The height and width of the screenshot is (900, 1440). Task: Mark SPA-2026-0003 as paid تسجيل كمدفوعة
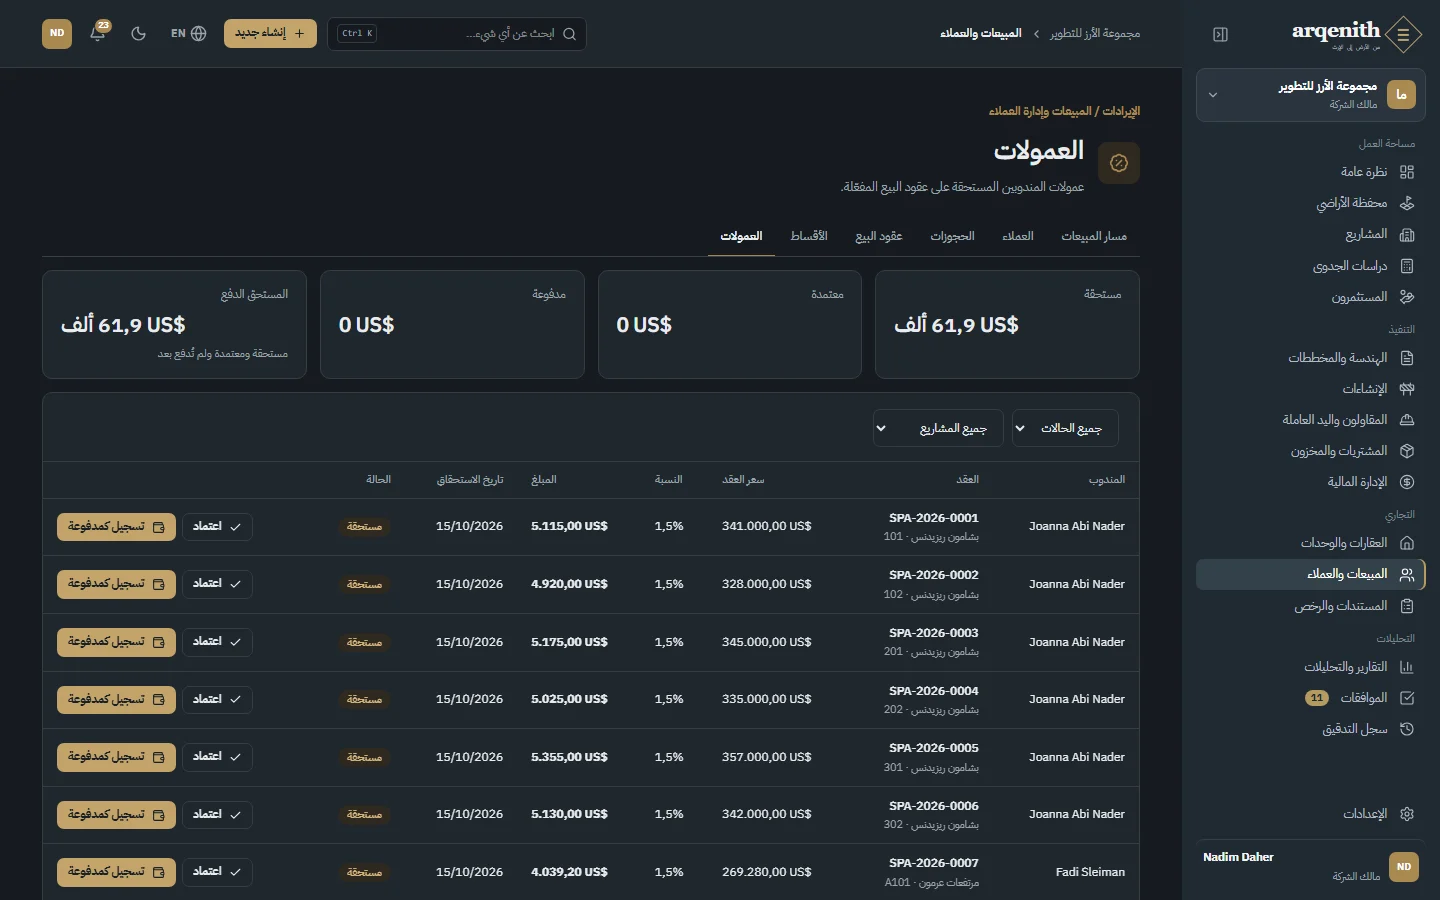point(116,642)
